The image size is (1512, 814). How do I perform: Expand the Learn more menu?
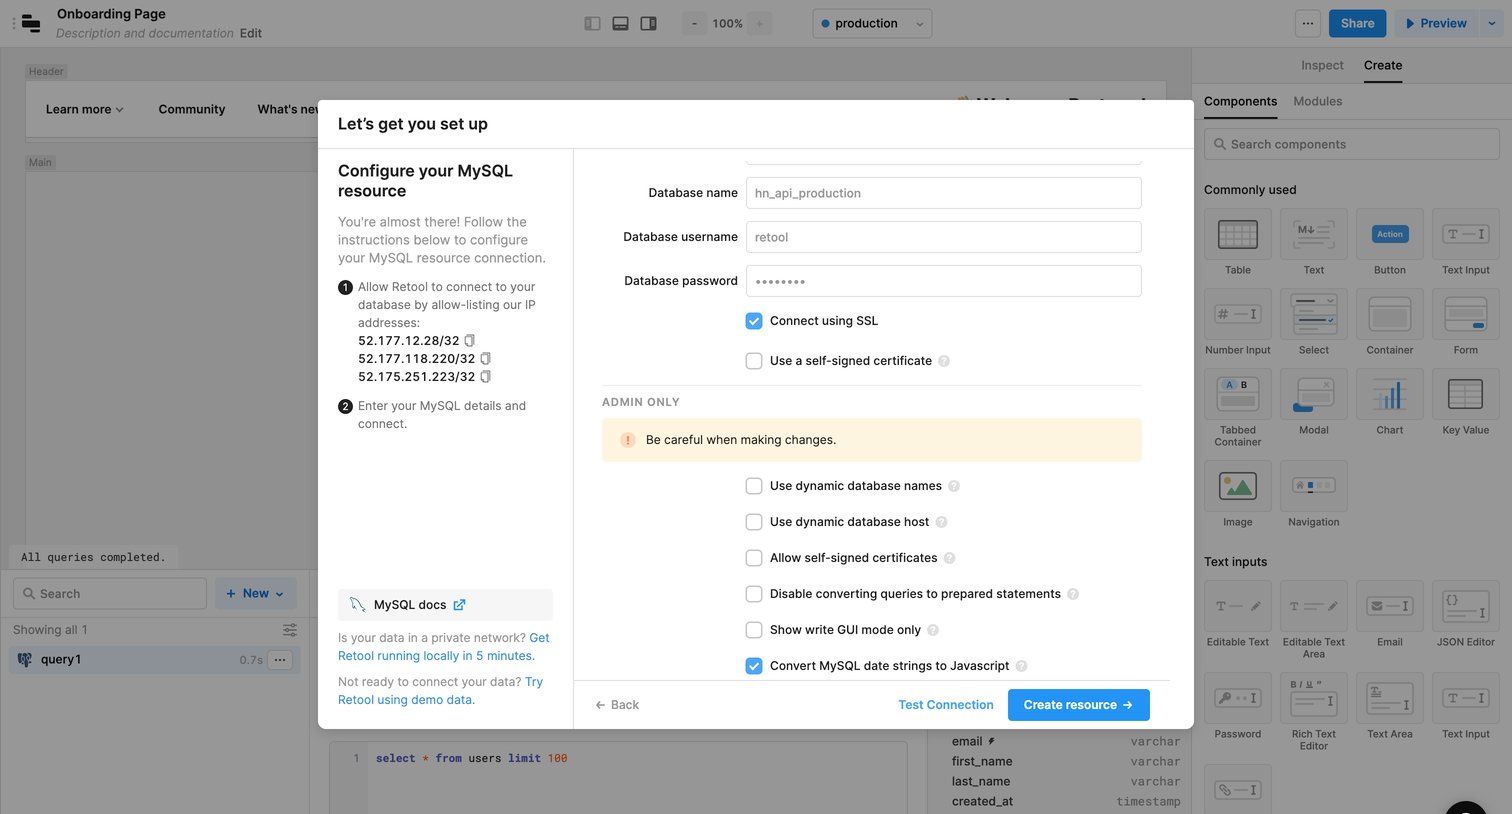tap(85, 109)
